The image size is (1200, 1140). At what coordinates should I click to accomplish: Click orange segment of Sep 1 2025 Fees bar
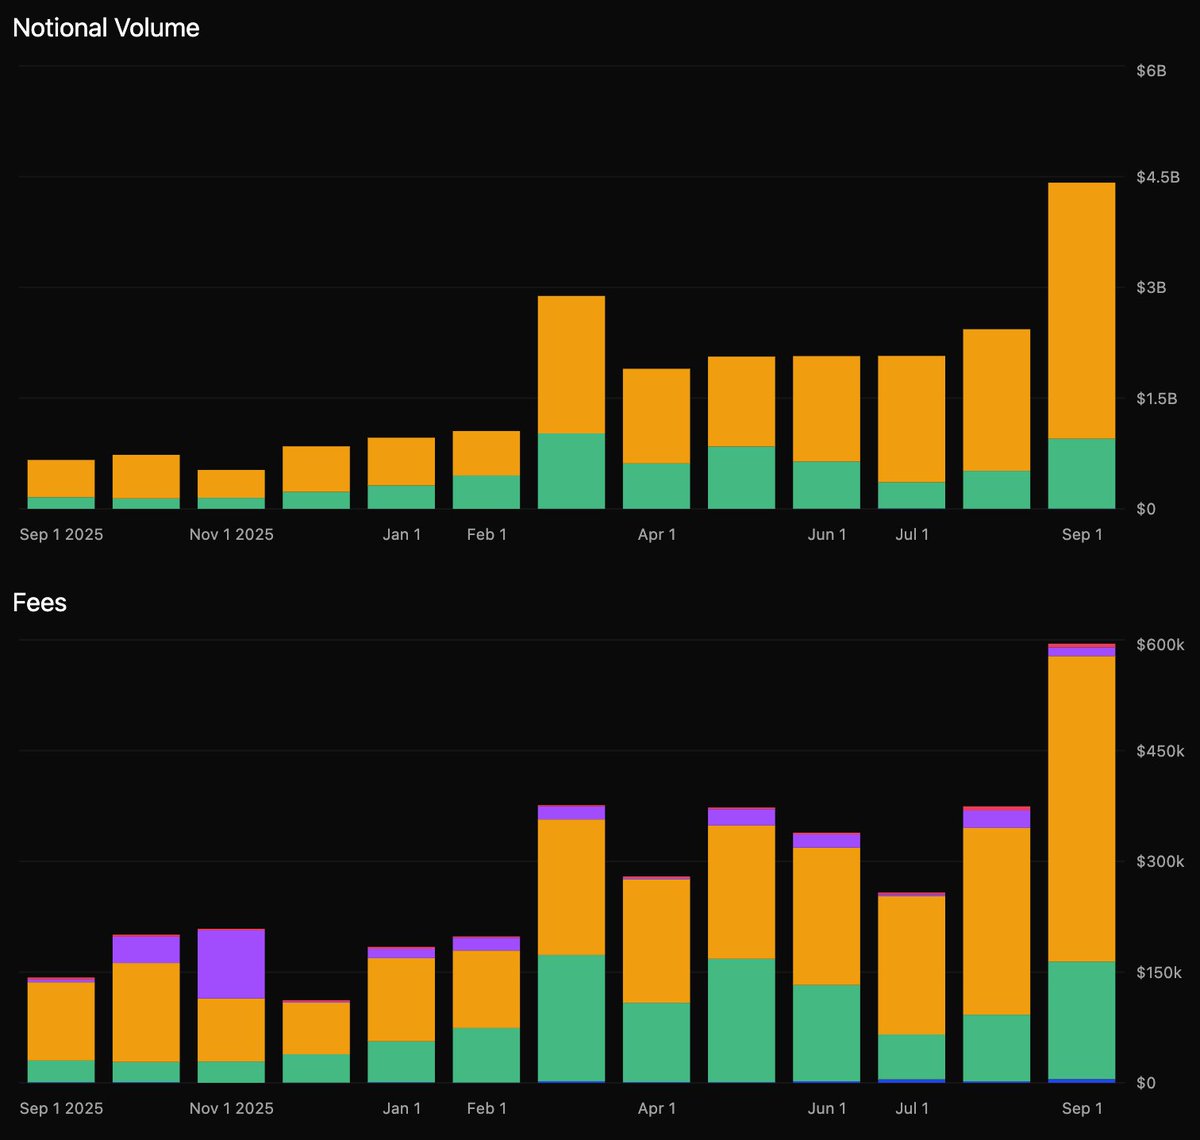coord(61,1021)
